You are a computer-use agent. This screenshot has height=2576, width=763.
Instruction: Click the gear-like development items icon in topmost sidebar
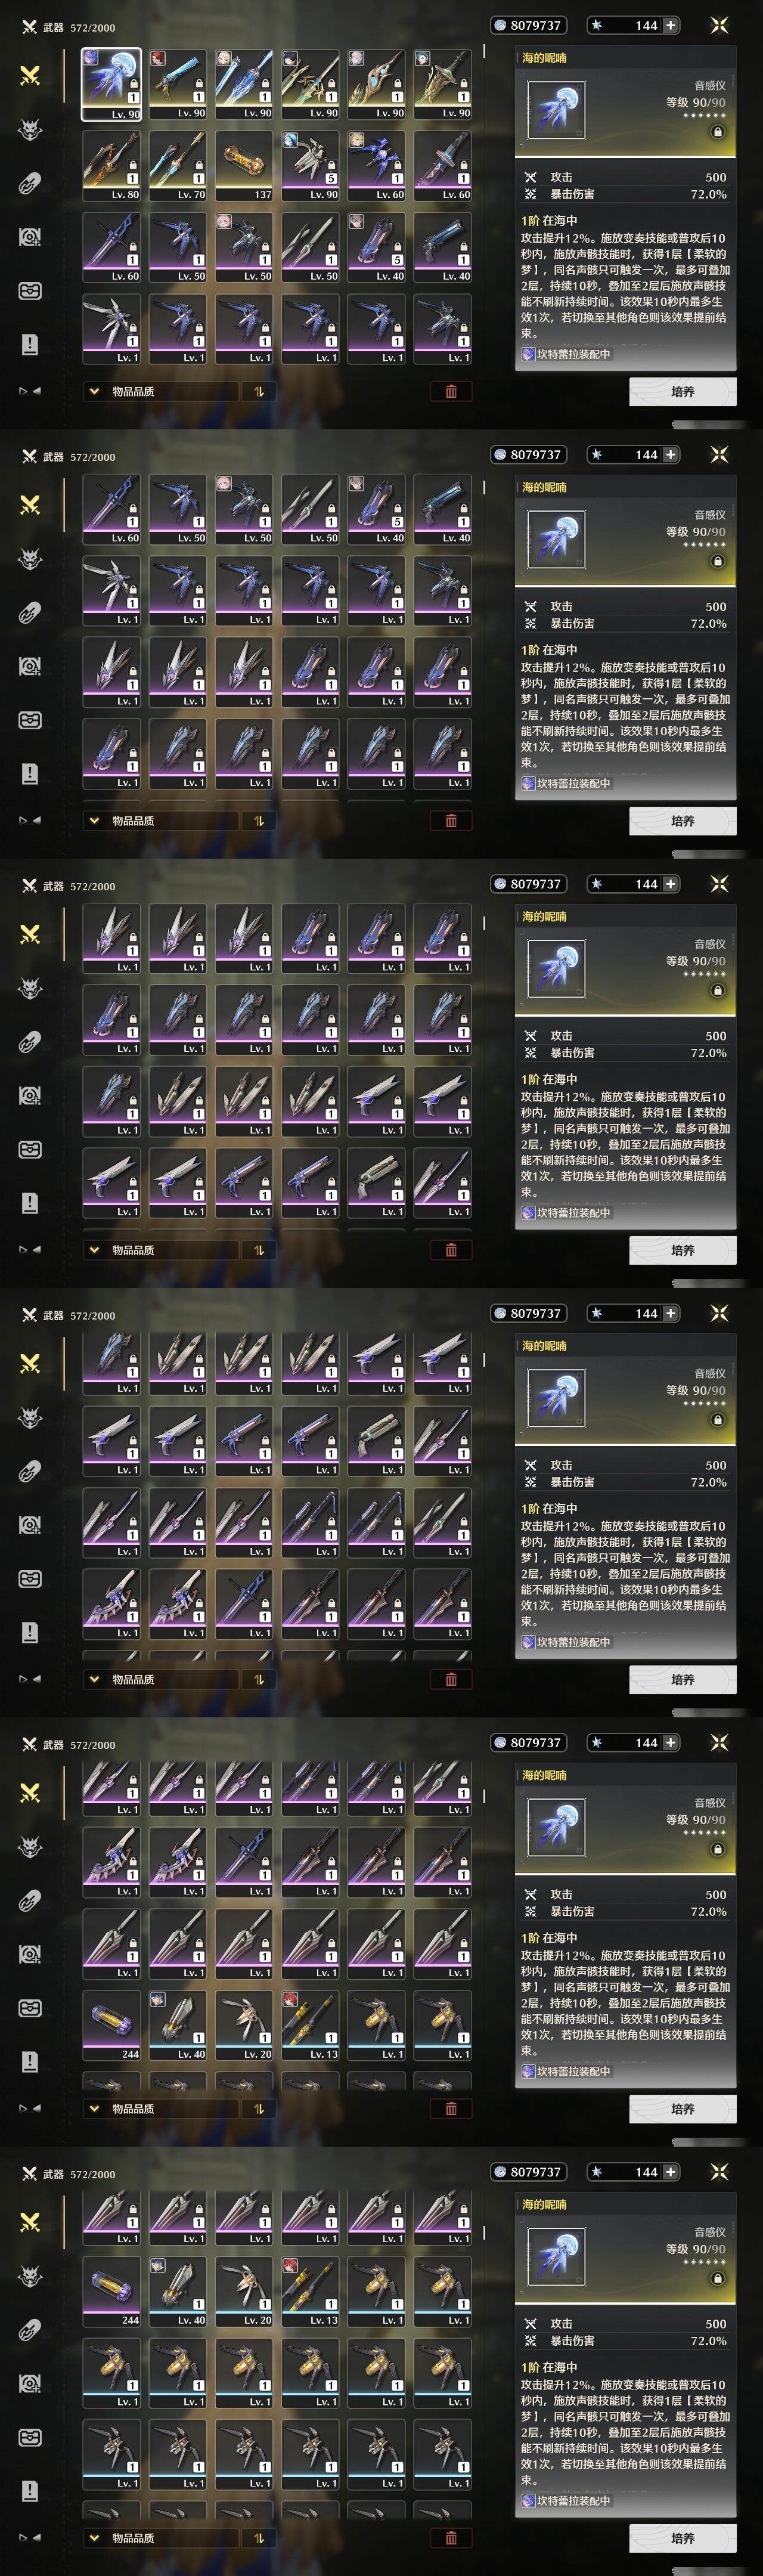tap(30, 237)
